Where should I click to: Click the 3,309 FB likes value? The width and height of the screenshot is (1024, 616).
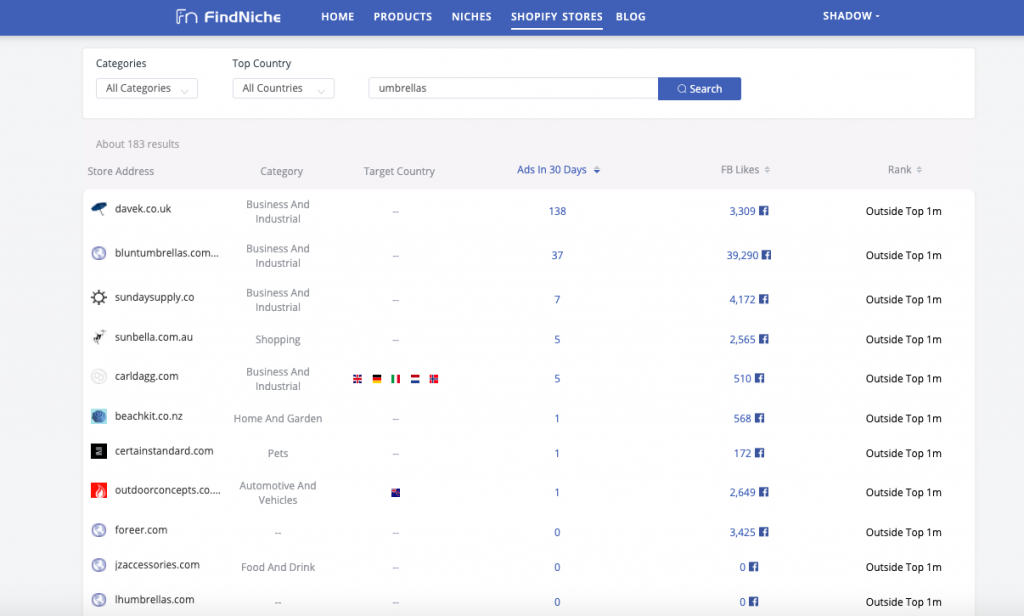click(x=742, y=211)
